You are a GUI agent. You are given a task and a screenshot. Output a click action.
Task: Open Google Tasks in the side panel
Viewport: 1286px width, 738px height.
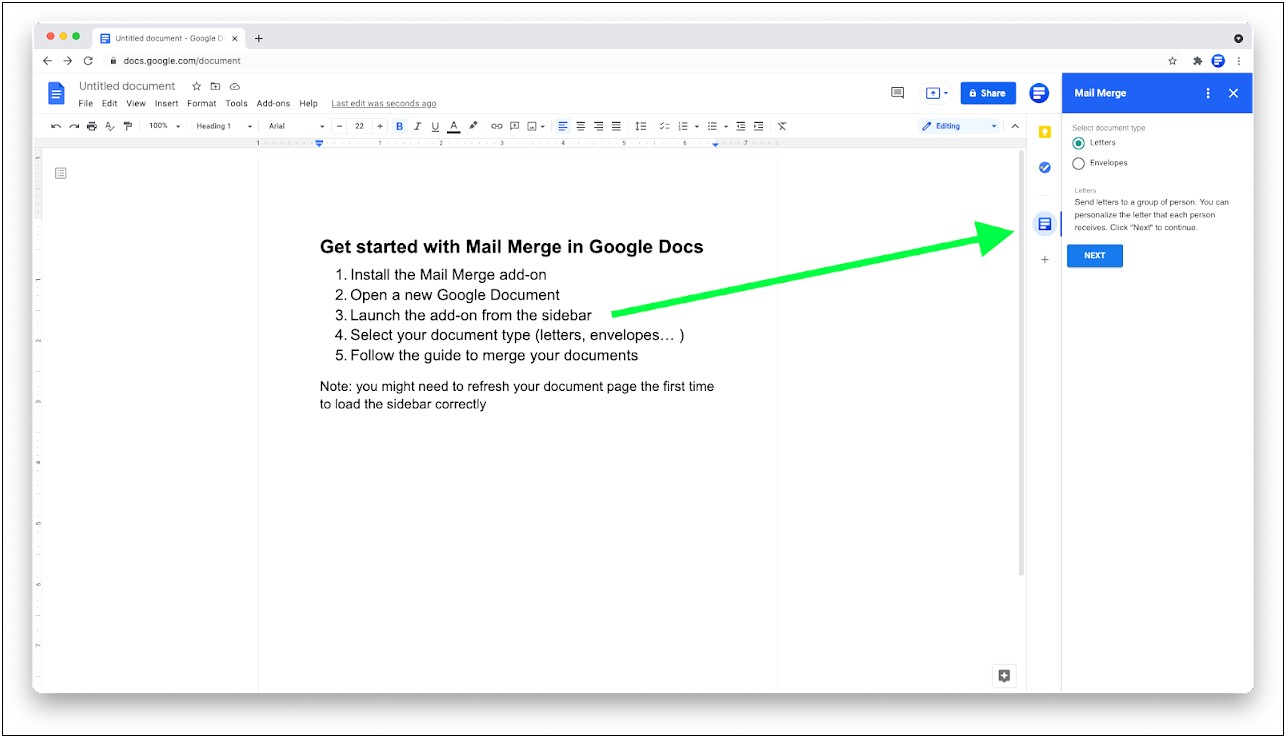coord(1045,167)
